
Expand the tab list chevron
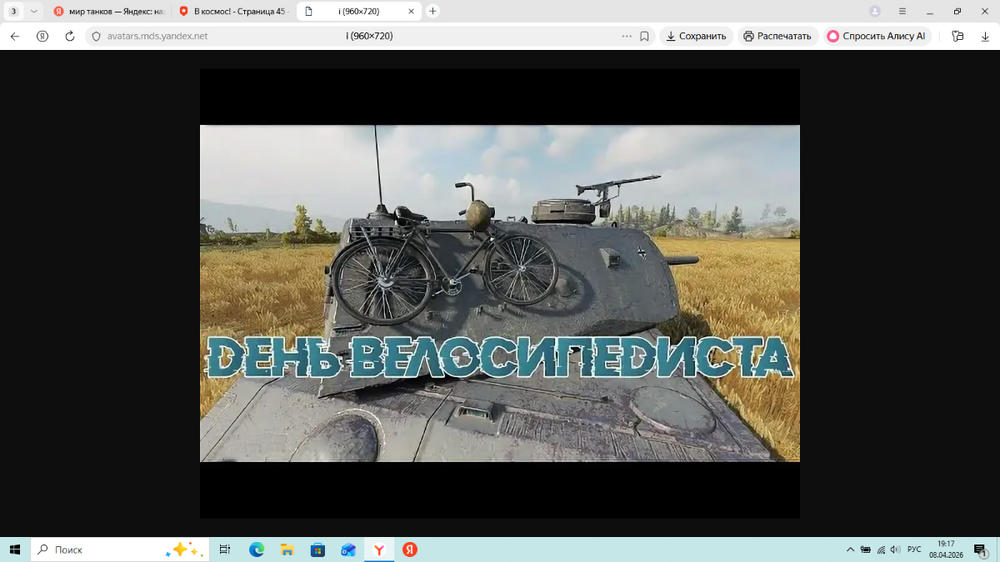[34, 11]
